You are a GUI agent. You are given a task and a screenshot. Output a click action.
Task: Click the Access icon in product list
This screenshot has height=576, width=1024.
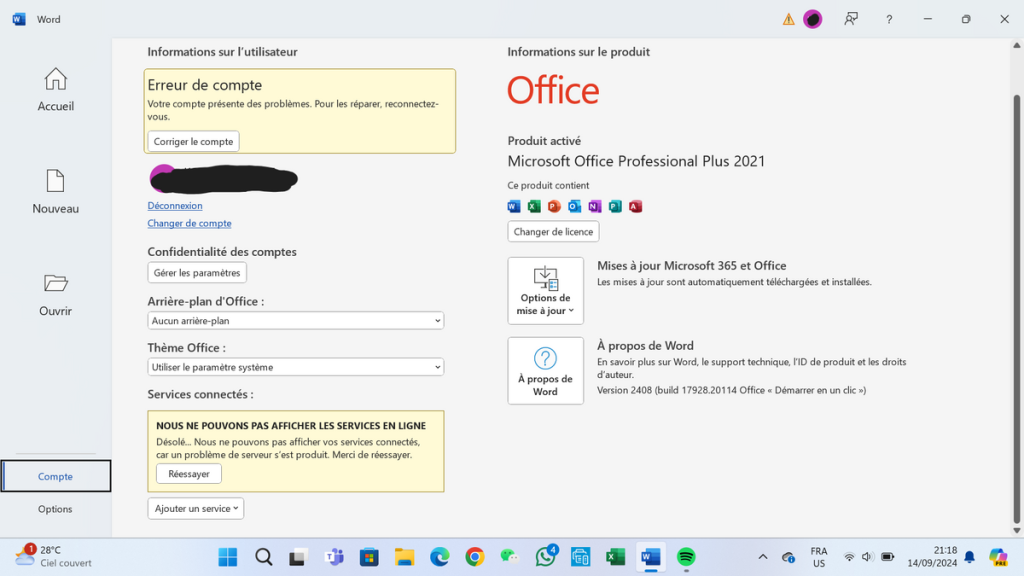[635, 206]
